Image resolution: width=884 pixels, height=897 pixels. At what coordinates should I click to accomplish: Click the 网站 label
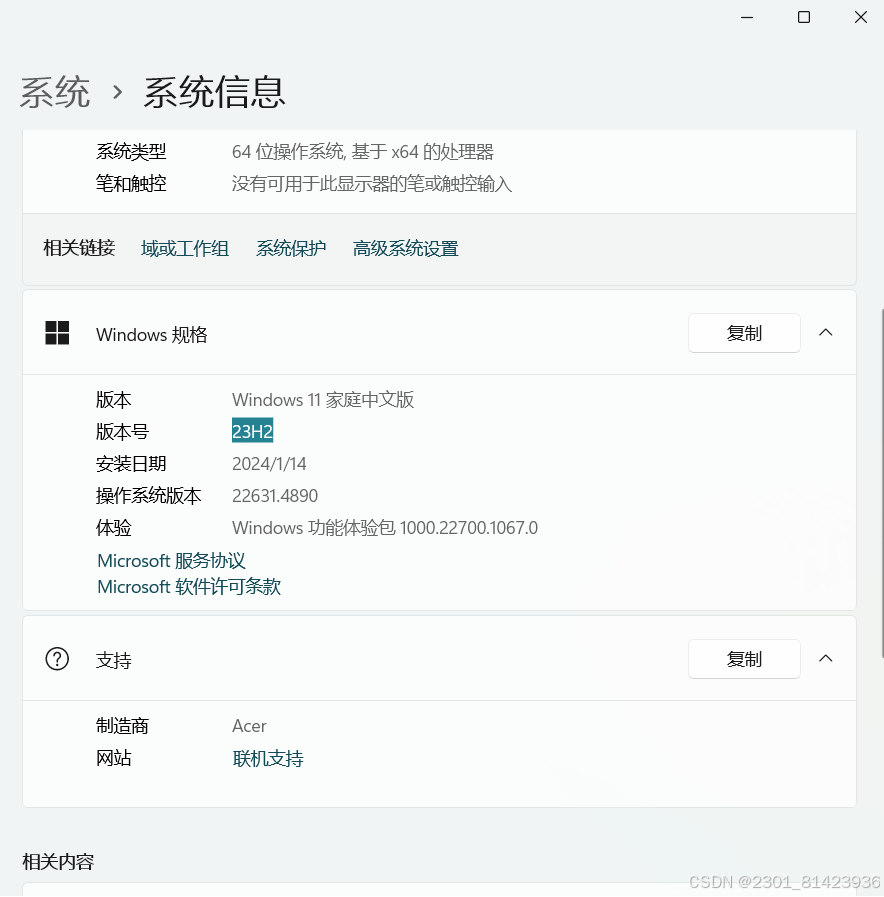(x=113, y=758)
